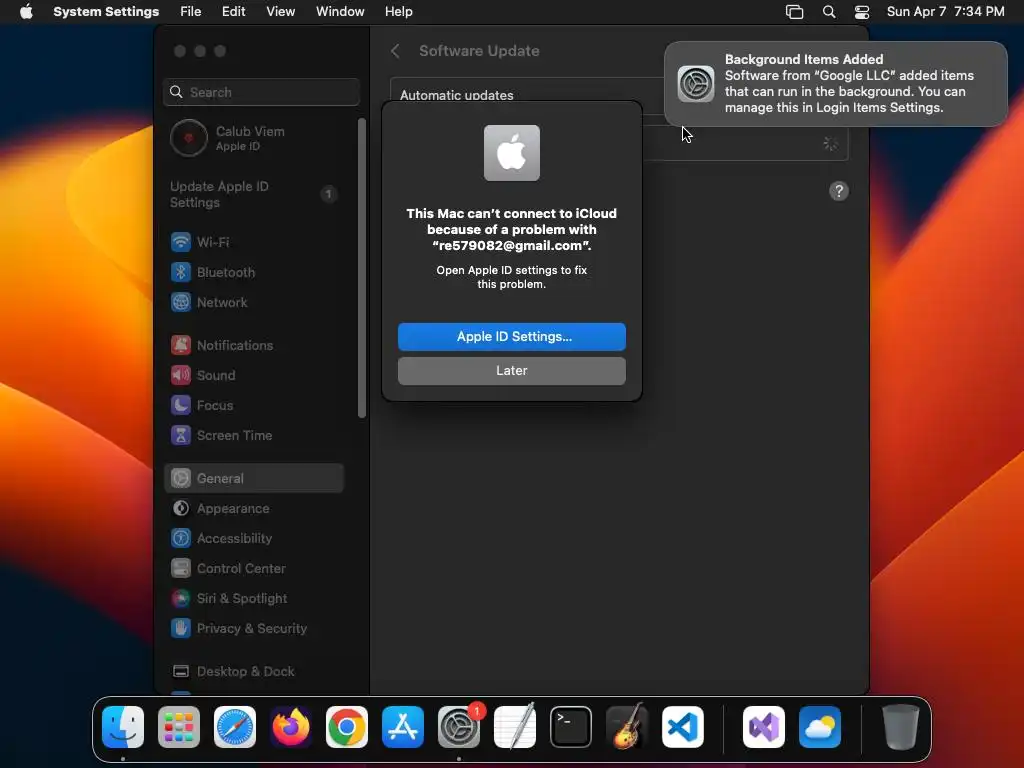
Task: Open Trash from the Dock
Action: 901,727
